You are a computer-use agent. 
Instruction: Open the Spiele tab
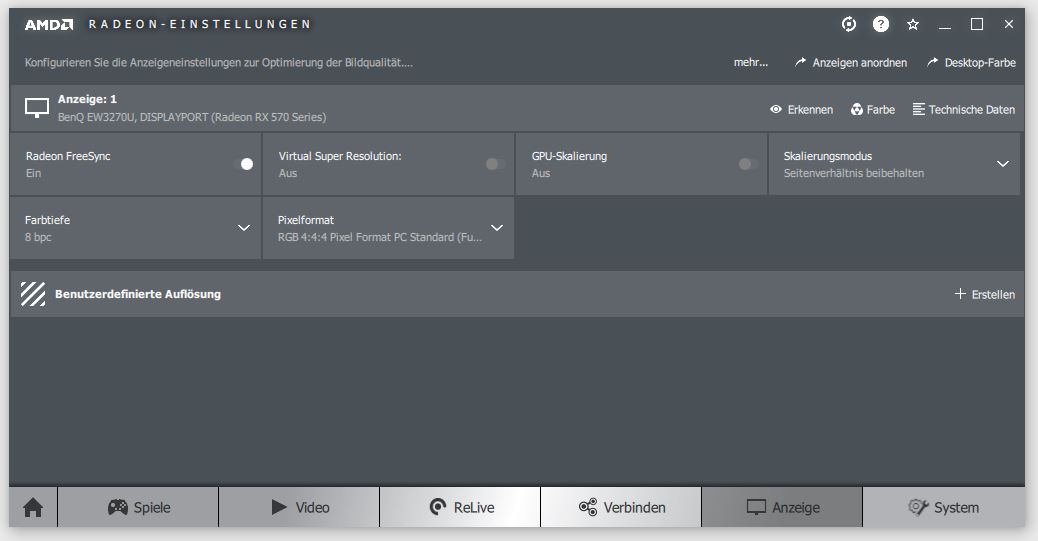coord(138,507)
